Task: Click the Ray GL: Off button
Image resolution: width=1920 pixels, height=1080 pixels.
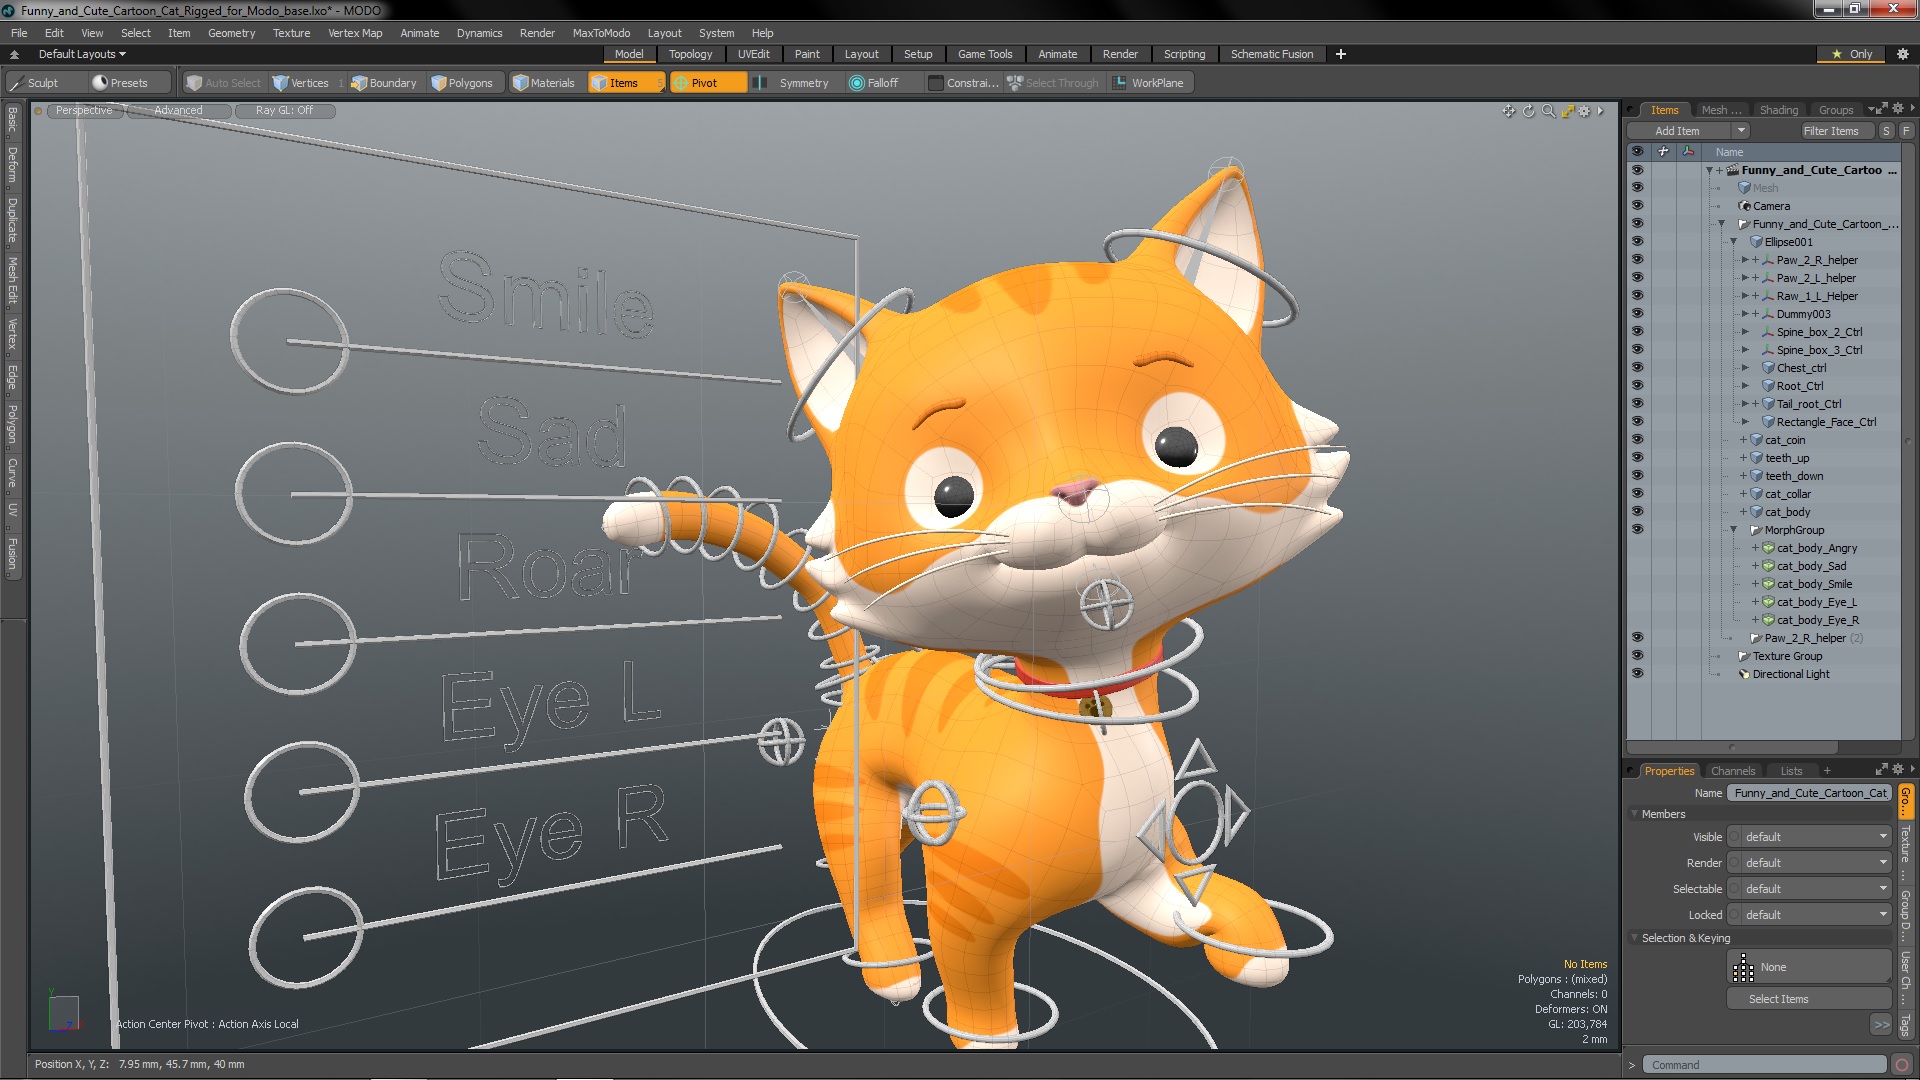Action: (284, 111)
